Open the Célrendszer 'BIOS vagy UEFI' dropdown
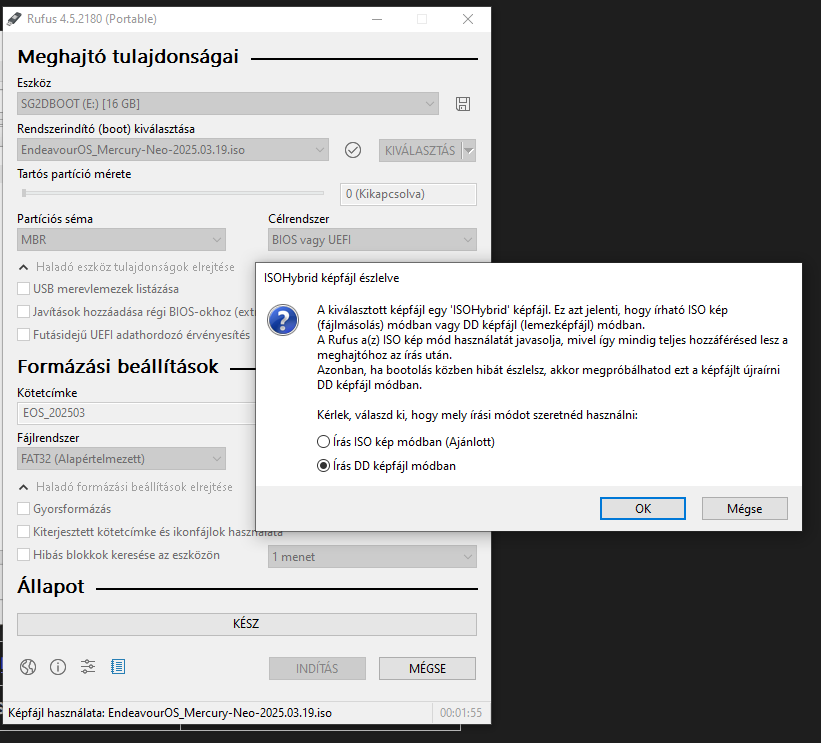The image size is (821, 743). (x=372, y=240)
